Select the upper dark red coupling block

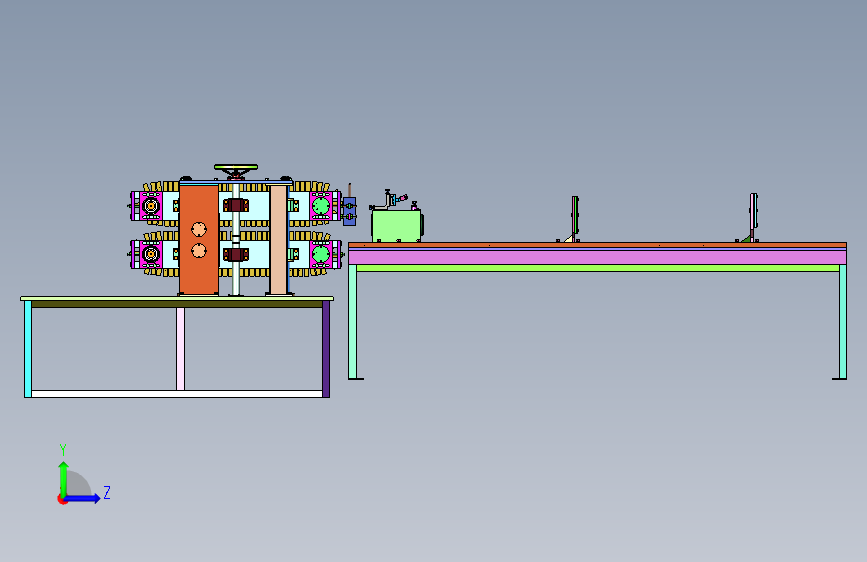tap(236, 206)
